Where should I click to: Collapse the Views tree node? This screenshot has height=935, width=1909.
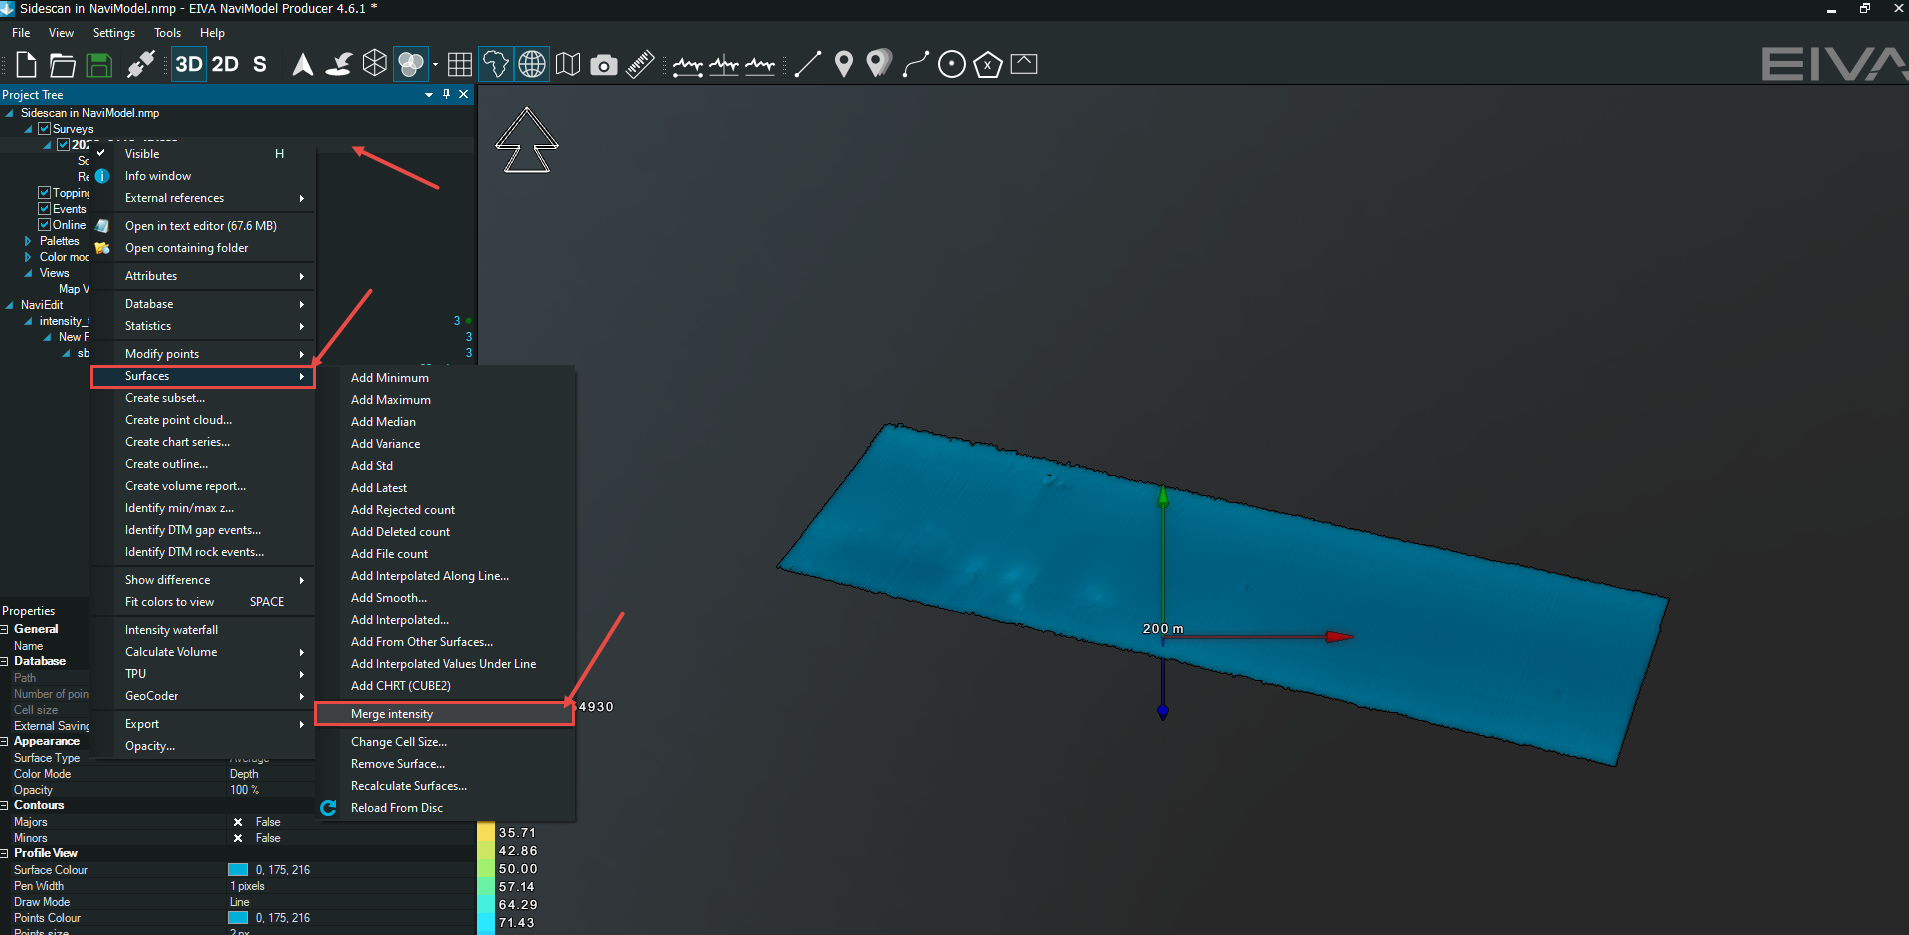pyautogui.click(x=28, y=273)
